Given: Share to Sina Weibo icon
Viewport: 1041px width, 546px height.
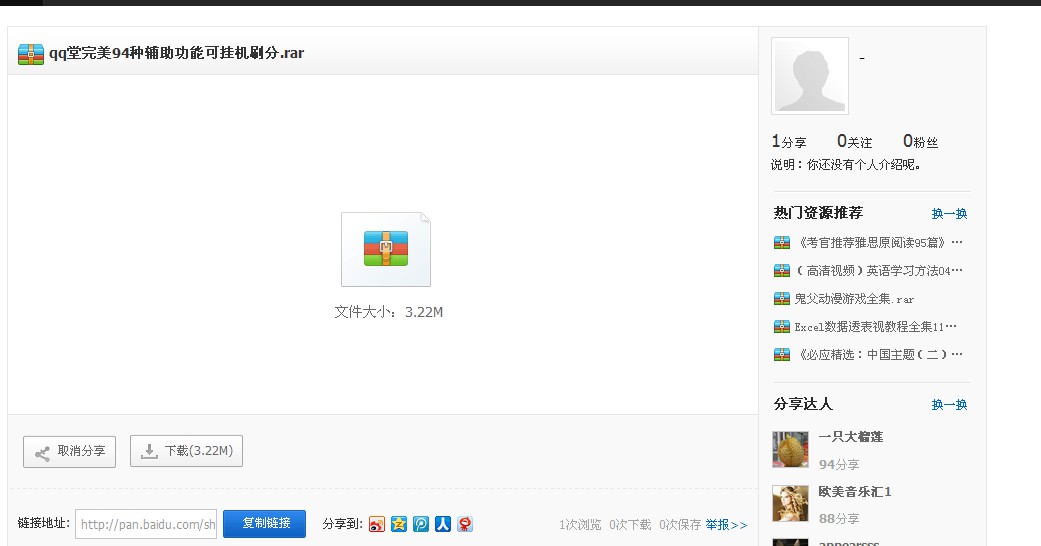Looking at the screenshot, I should click(x=376, y=524).
